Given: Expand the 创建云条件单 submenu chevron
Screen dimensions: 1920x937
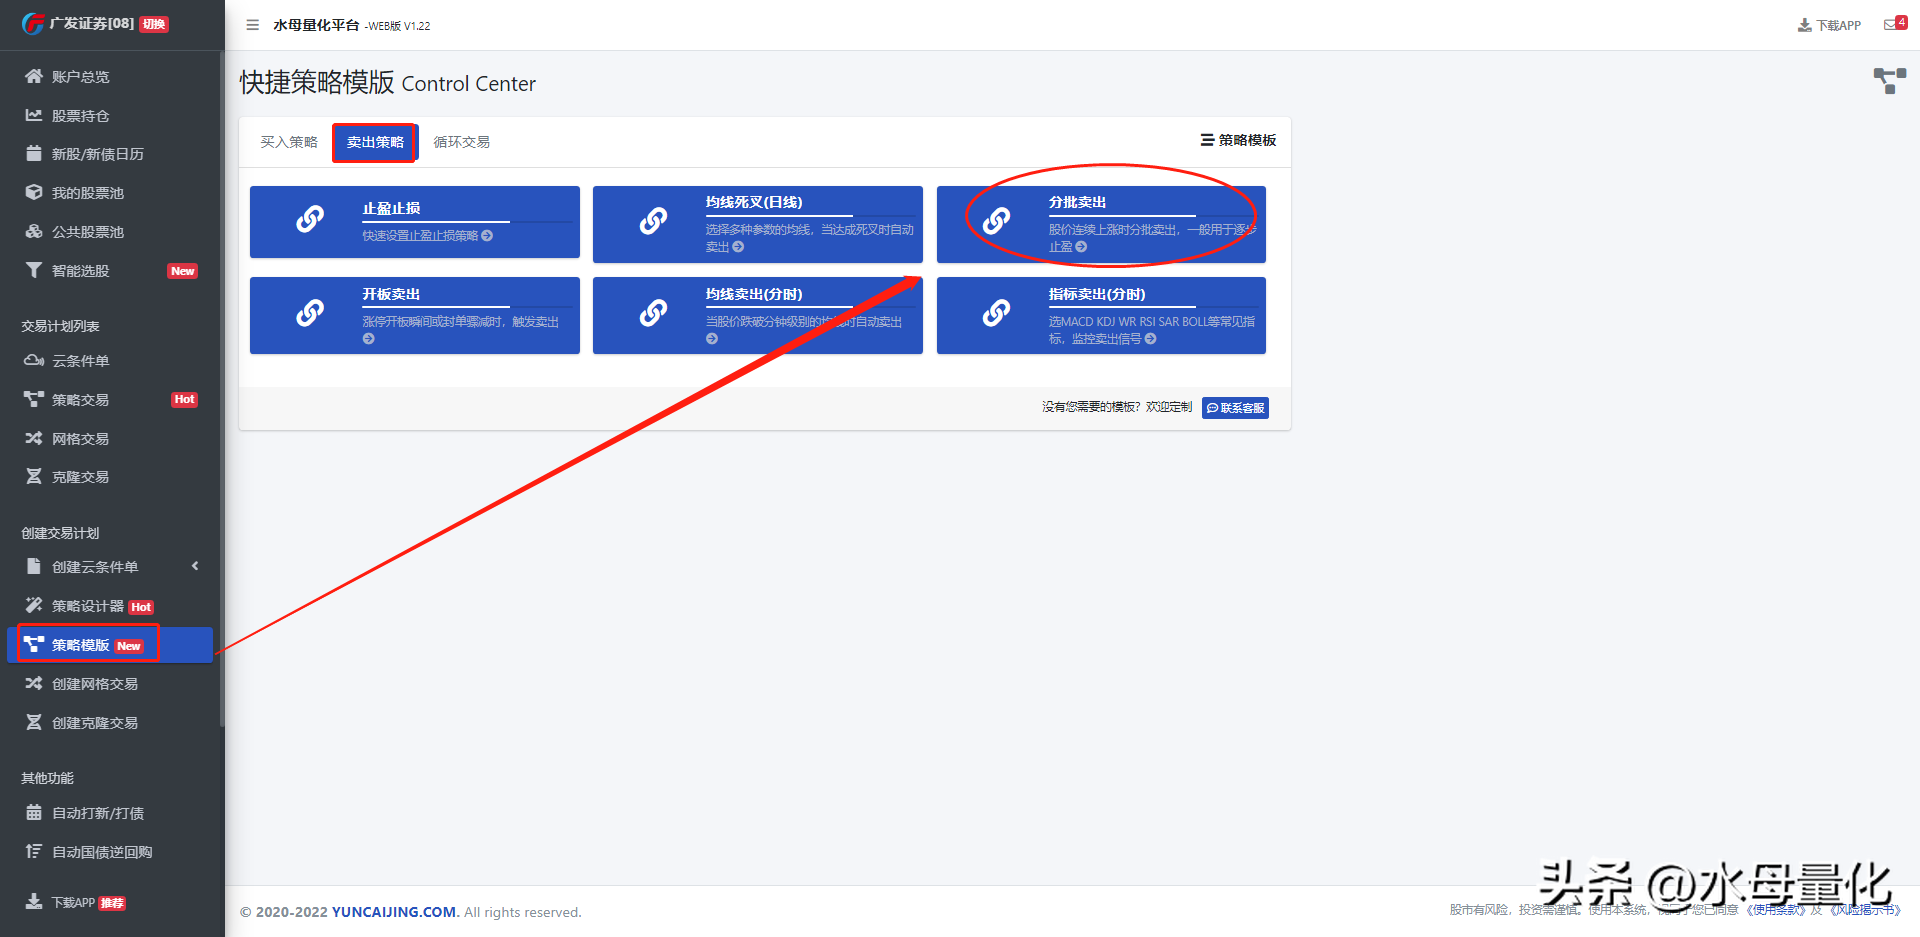Looking at the screenshot, I should pos(195,566).
